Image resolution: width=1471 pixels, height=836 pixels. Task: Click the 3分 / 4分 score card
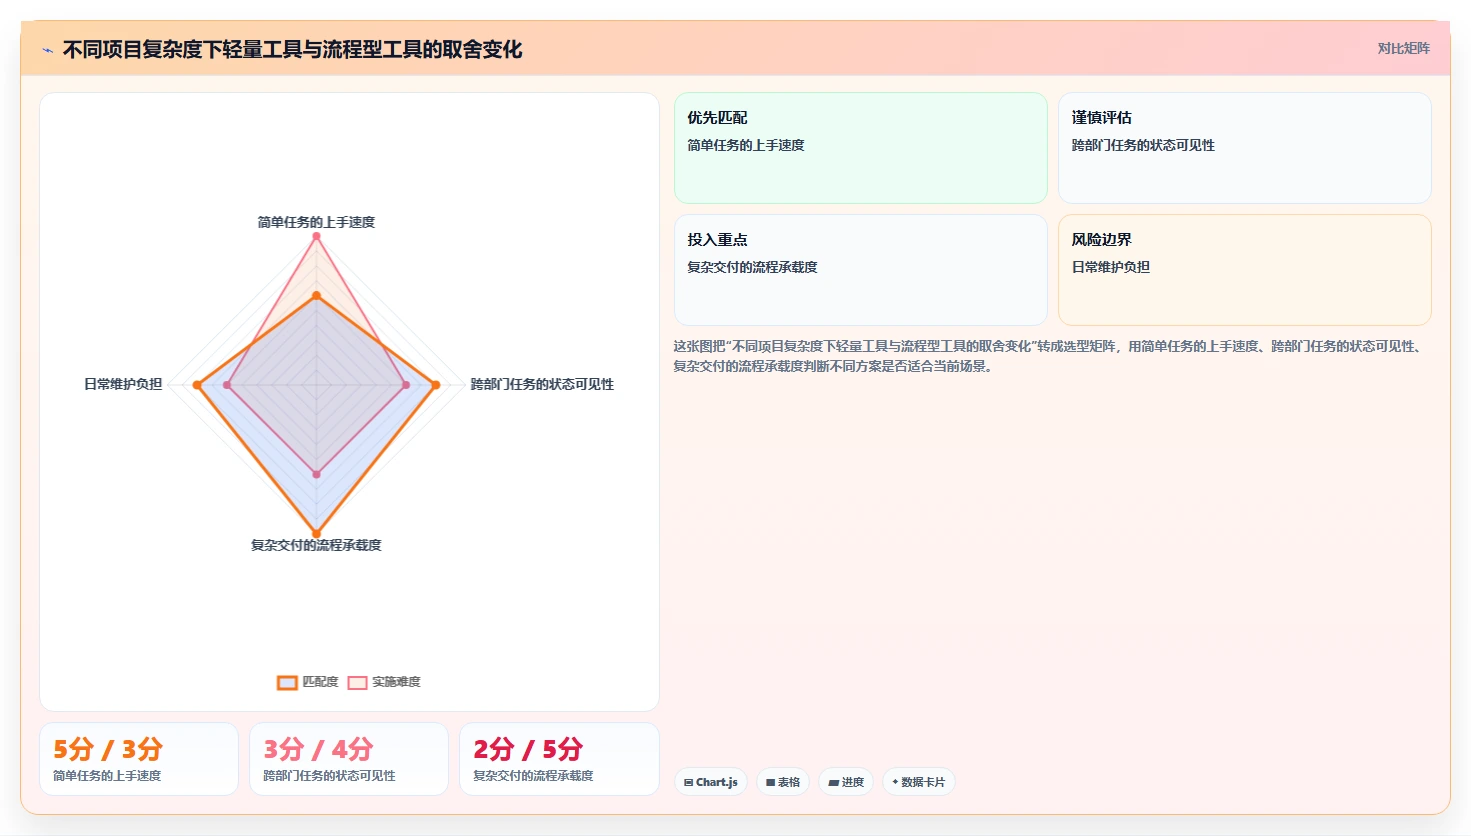click(x=349, y=759)
